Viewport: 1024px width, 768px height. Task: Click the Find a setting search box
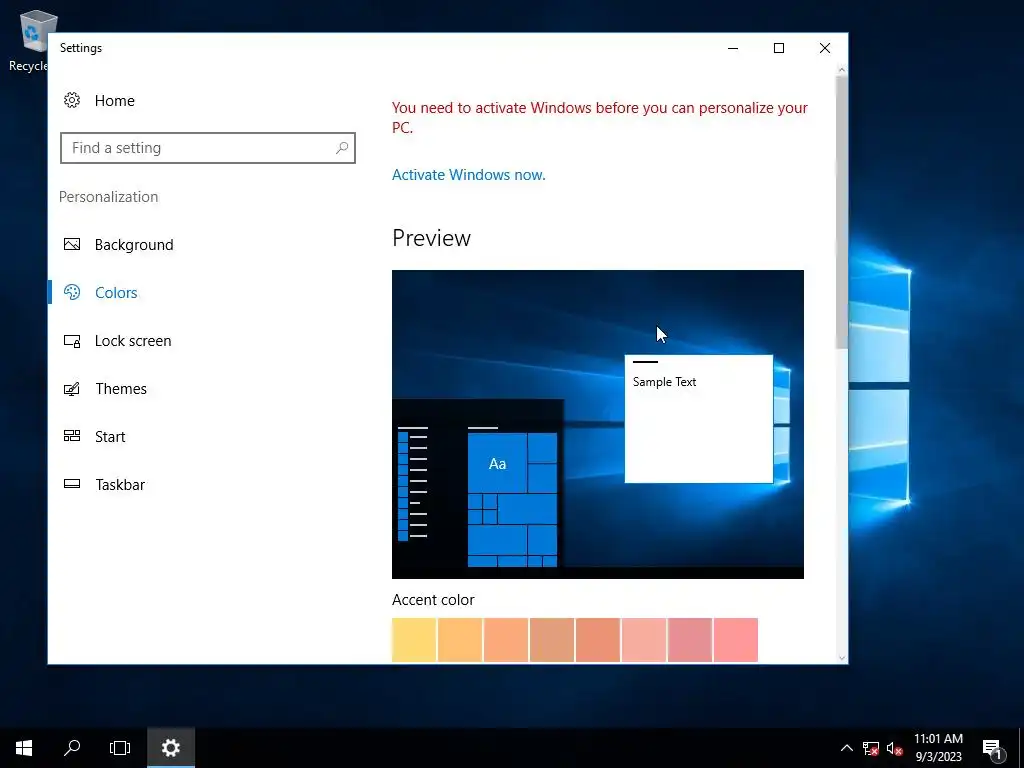pos(208,148)
